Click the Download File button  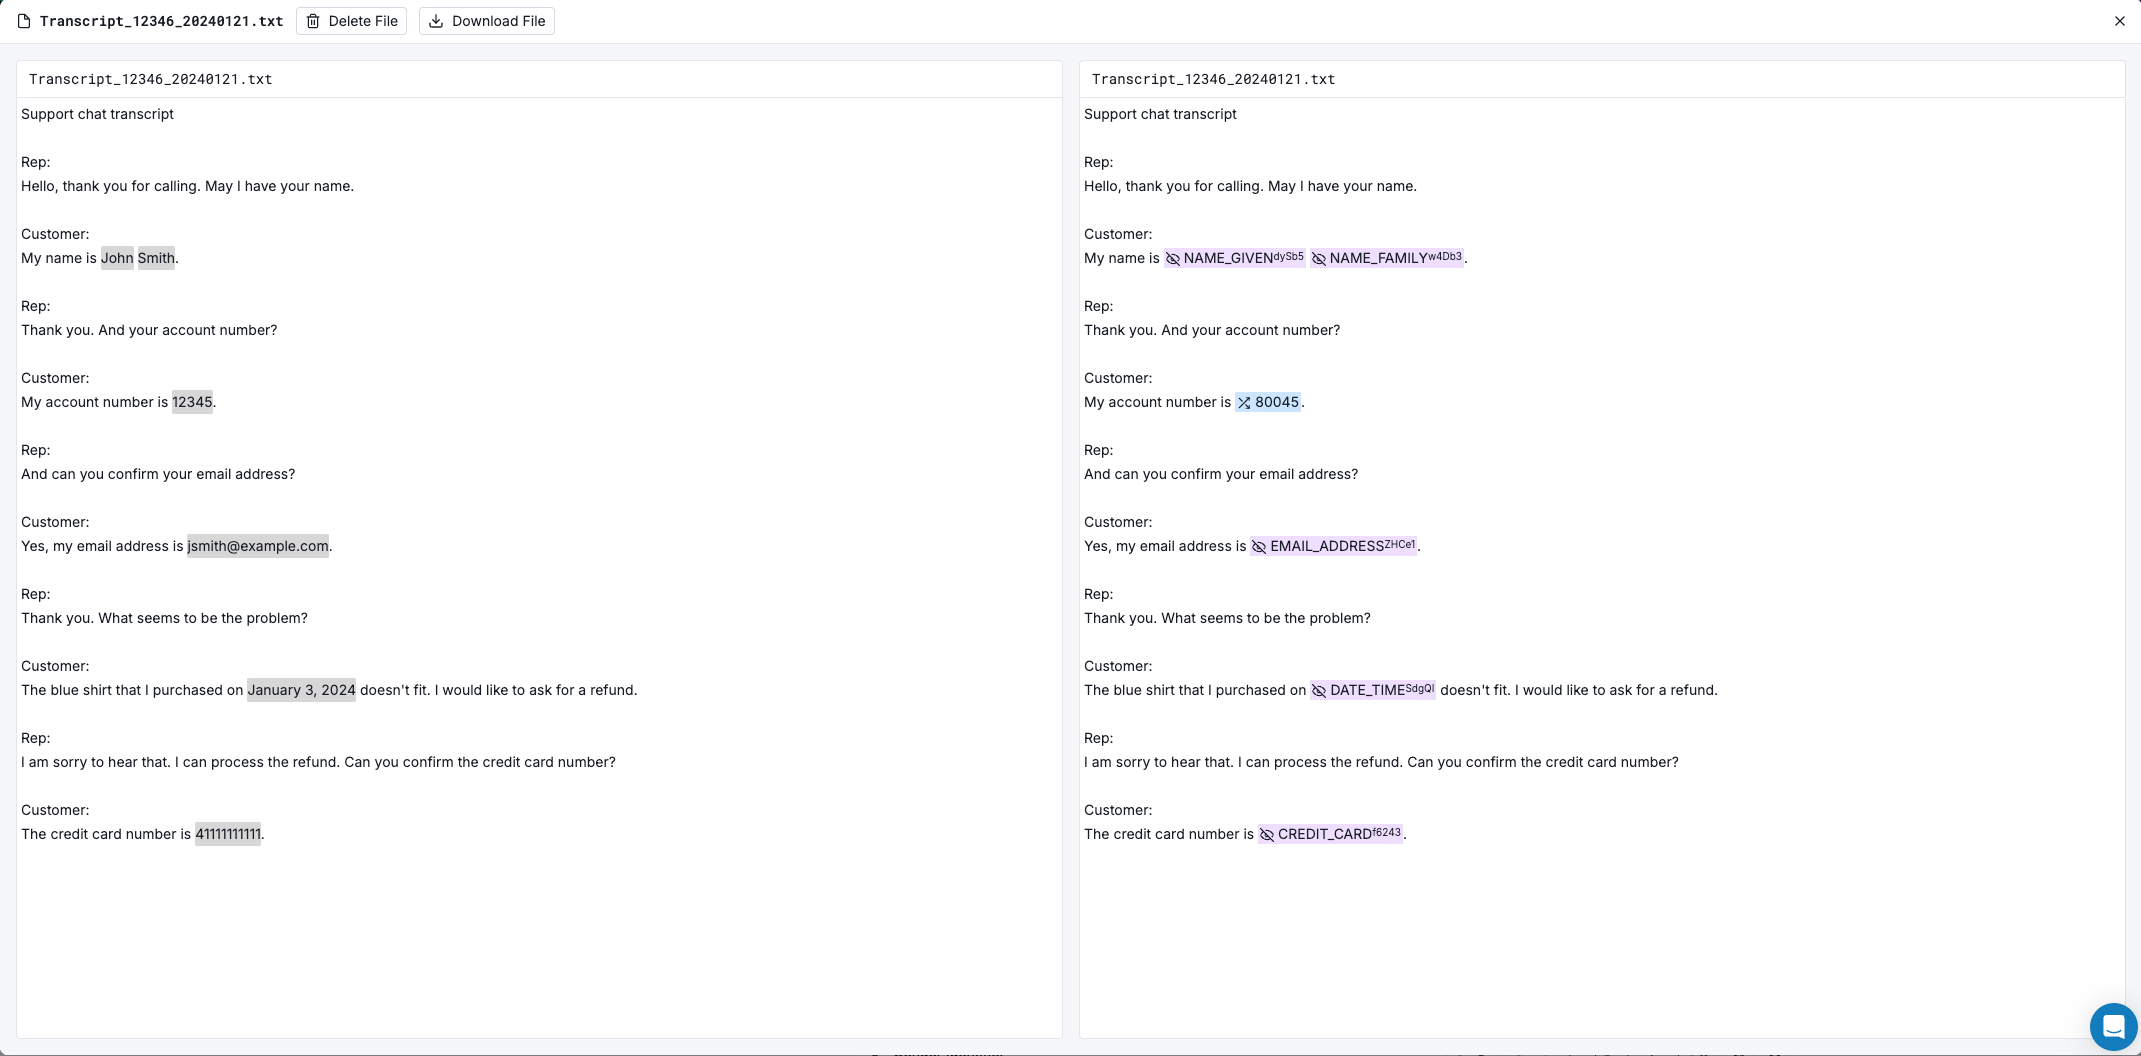[x=487, y=21]
